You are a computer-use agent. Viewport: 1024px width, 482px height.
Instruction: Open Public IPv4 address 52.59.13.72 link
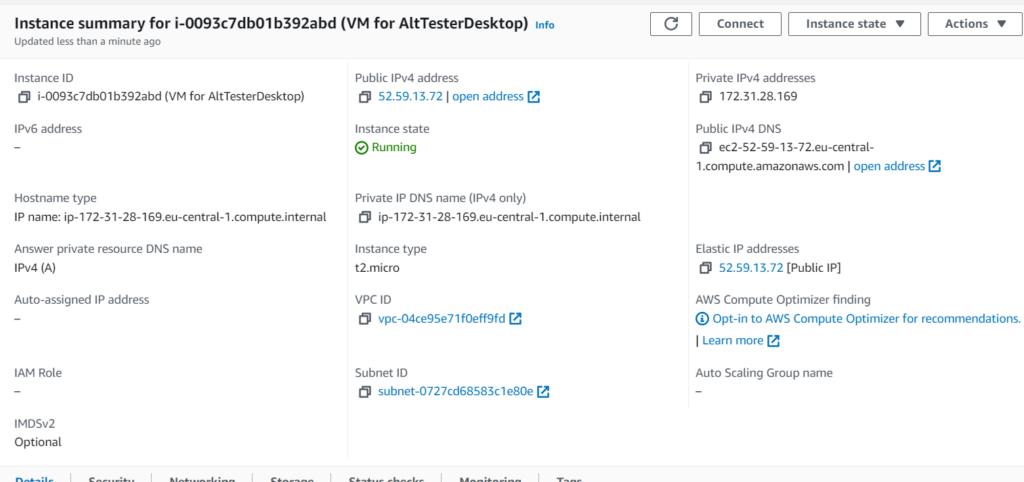click(x=411, y=97)
